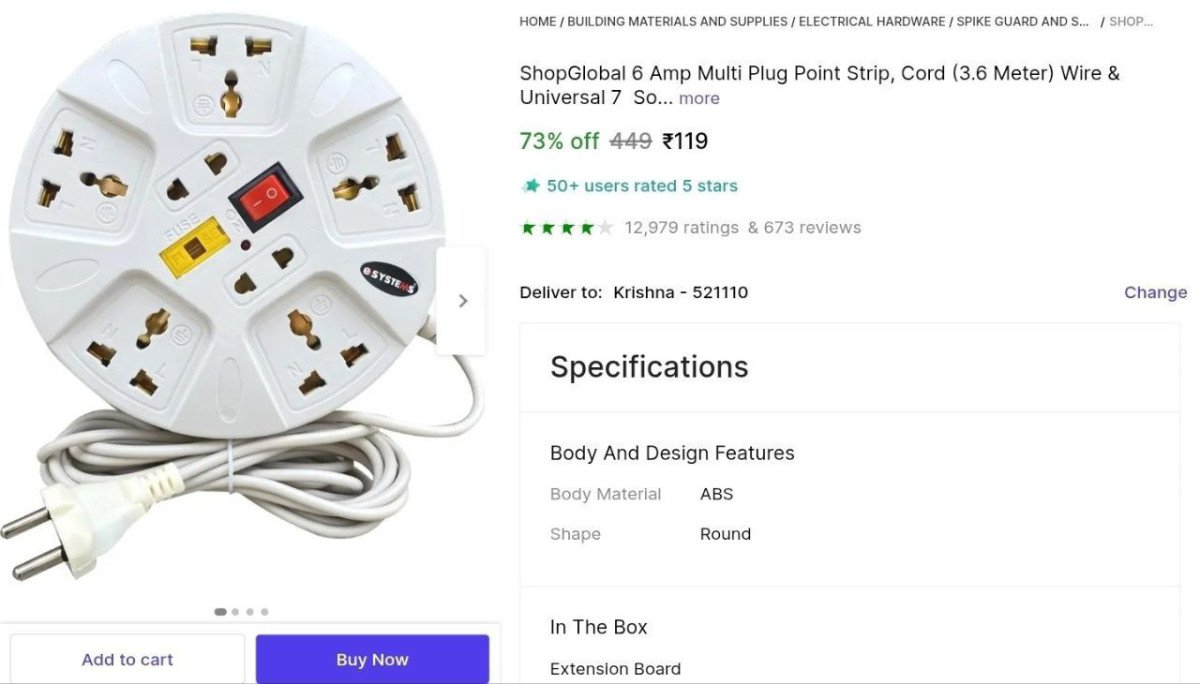Open the Electrical Hardware breadcrumb
Viewport: 1200px width, 684px height.
click(x=872, y=21)
